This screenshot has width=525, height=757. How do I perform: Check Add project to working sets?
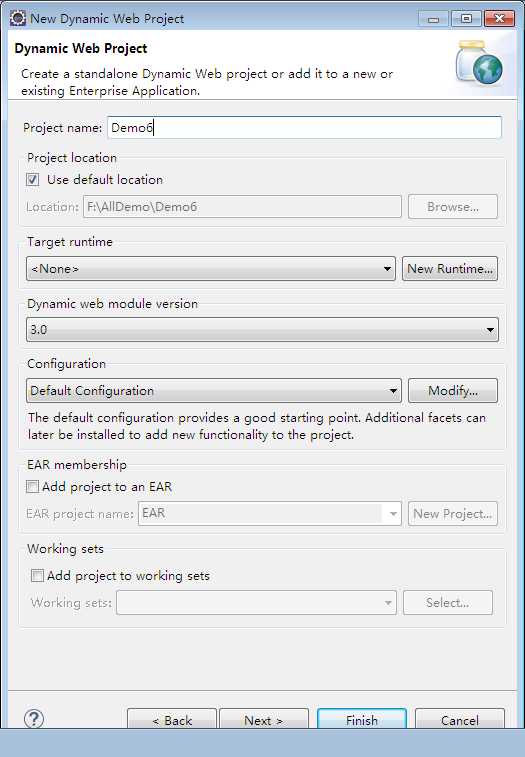tap(37, 575)
